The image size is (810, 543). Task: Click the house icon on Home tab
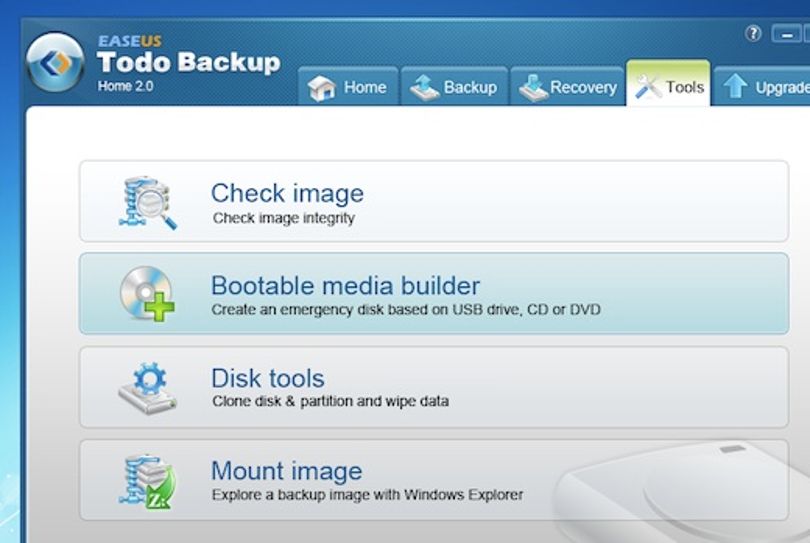point(321,87)
